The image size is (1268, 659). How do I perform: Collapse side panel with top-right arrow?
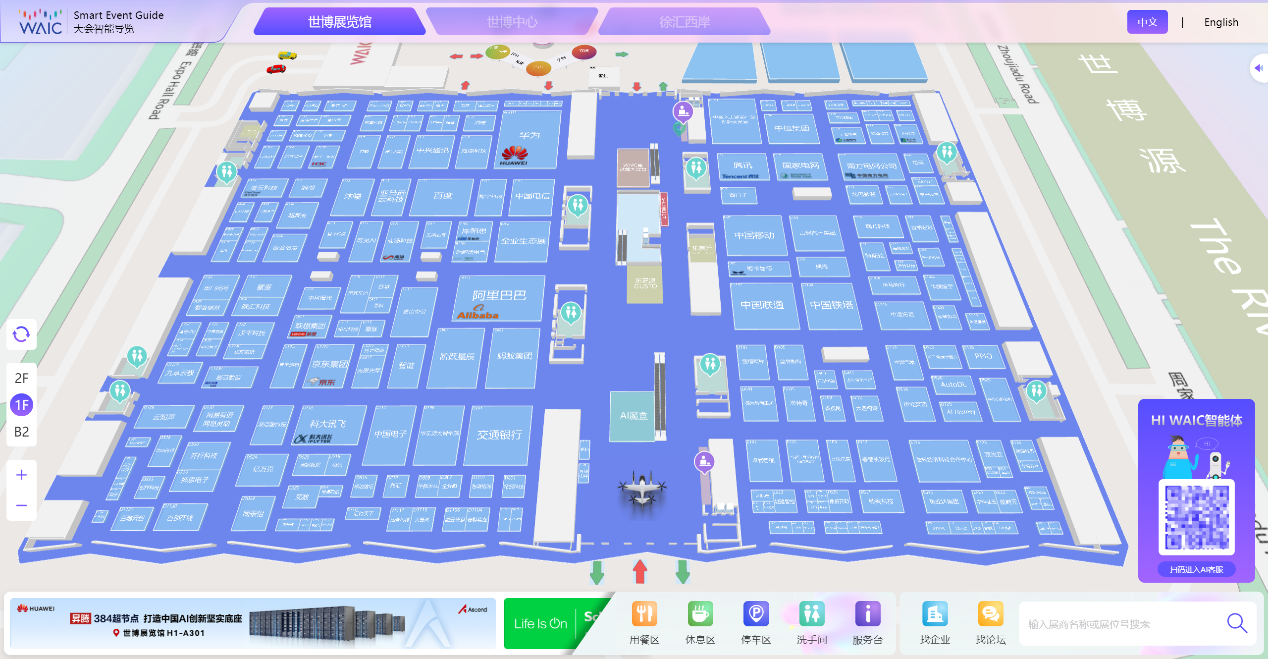point(1258,68)
